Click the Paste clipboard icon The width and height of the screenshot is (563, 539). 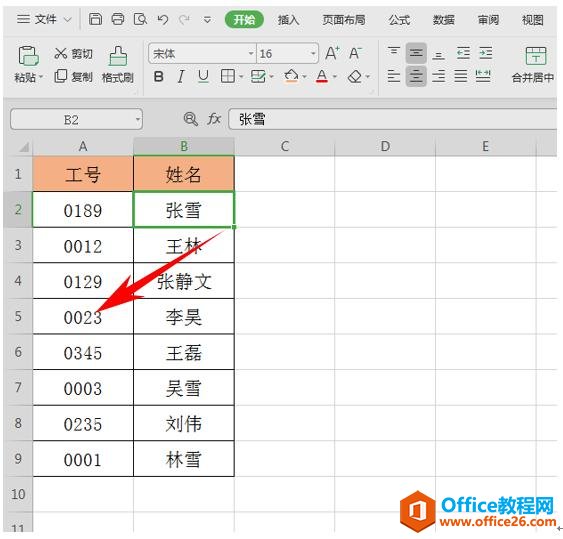(x=28, y=56)
